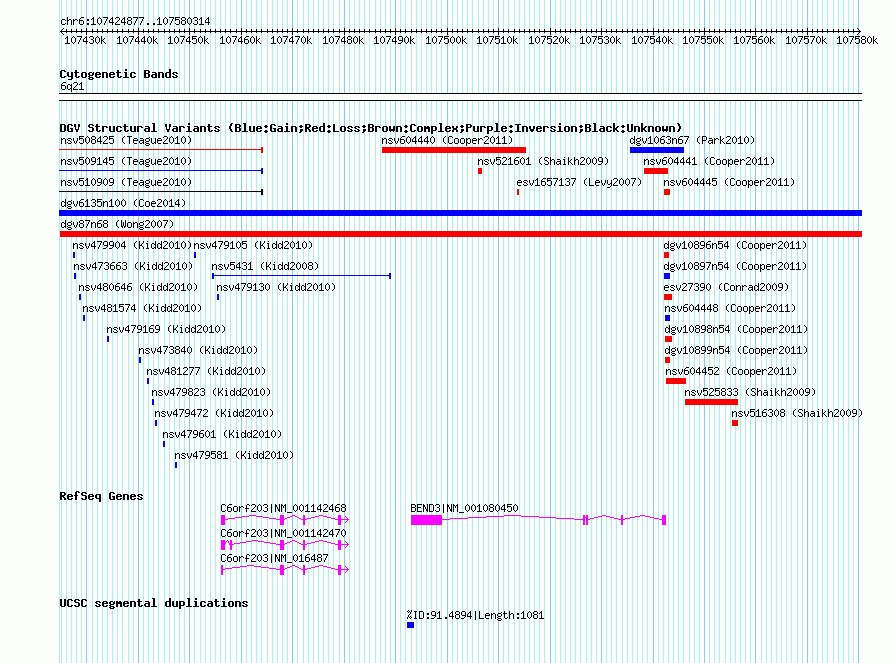Click the nsv604440 (Cooper2011) variant label

pyautogui.click(x=447, y=140)
